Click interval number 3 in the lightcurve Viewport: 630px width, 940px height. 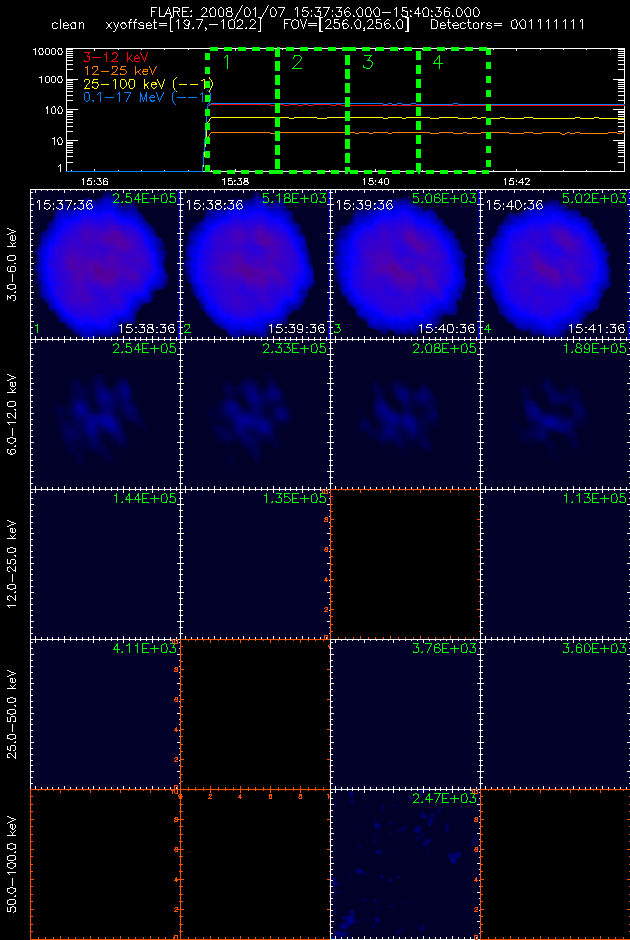pyautogui.click(x=367, y=62)
